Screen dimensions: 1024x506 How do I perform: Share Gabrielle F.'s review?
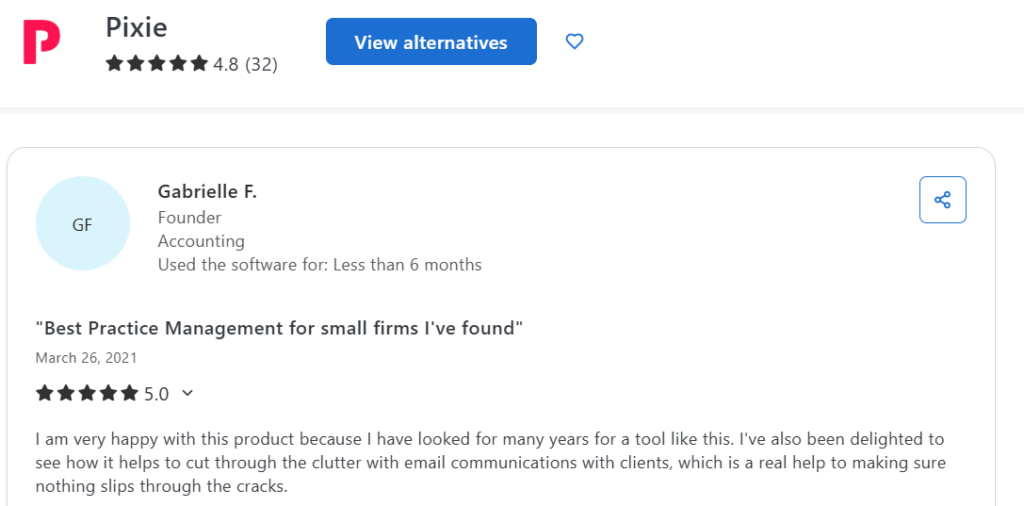pyautogui.click(x=942, y=200)
